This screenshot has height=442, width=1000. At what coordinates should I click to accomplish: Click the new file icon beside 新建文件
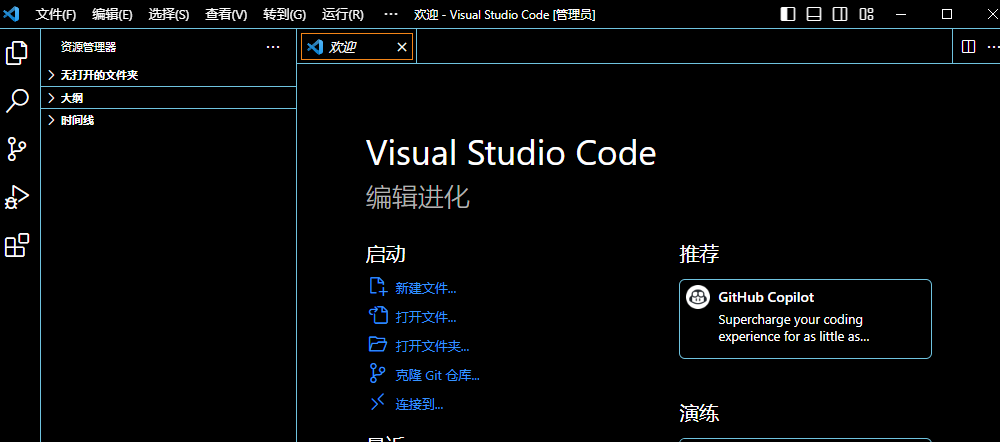378,286
